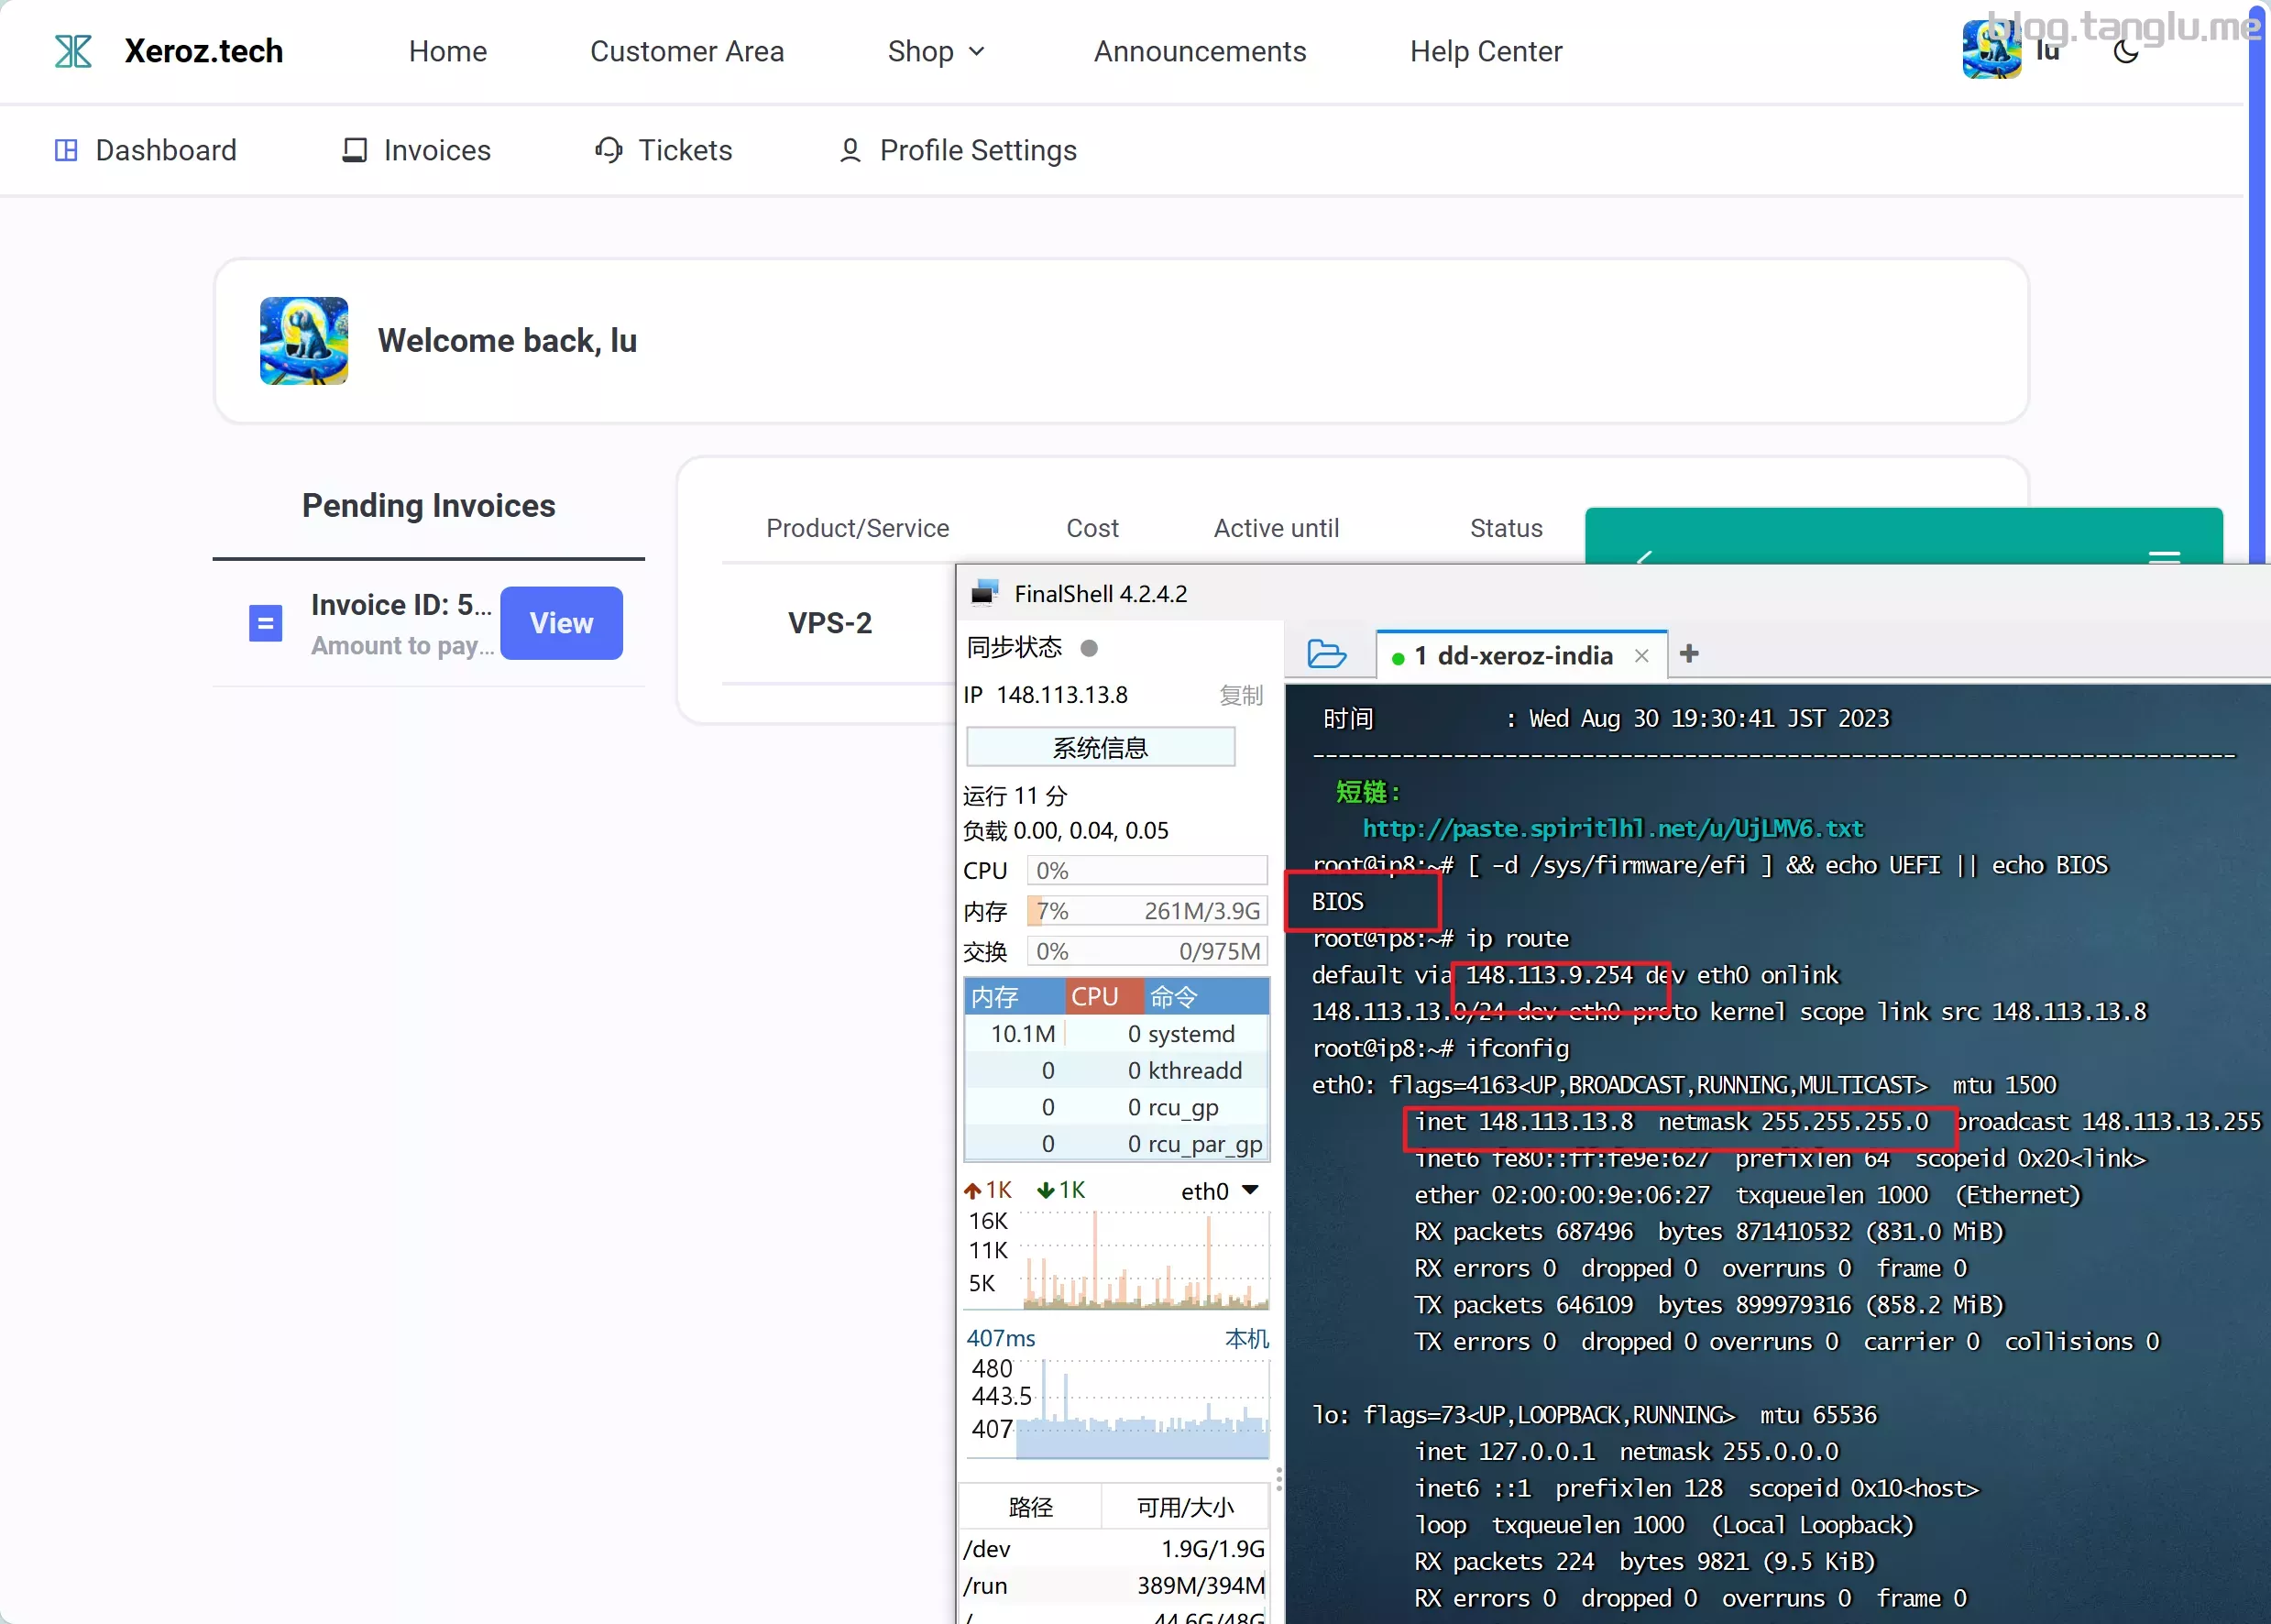Open the Announcements page

click(x=1200, y=51)
